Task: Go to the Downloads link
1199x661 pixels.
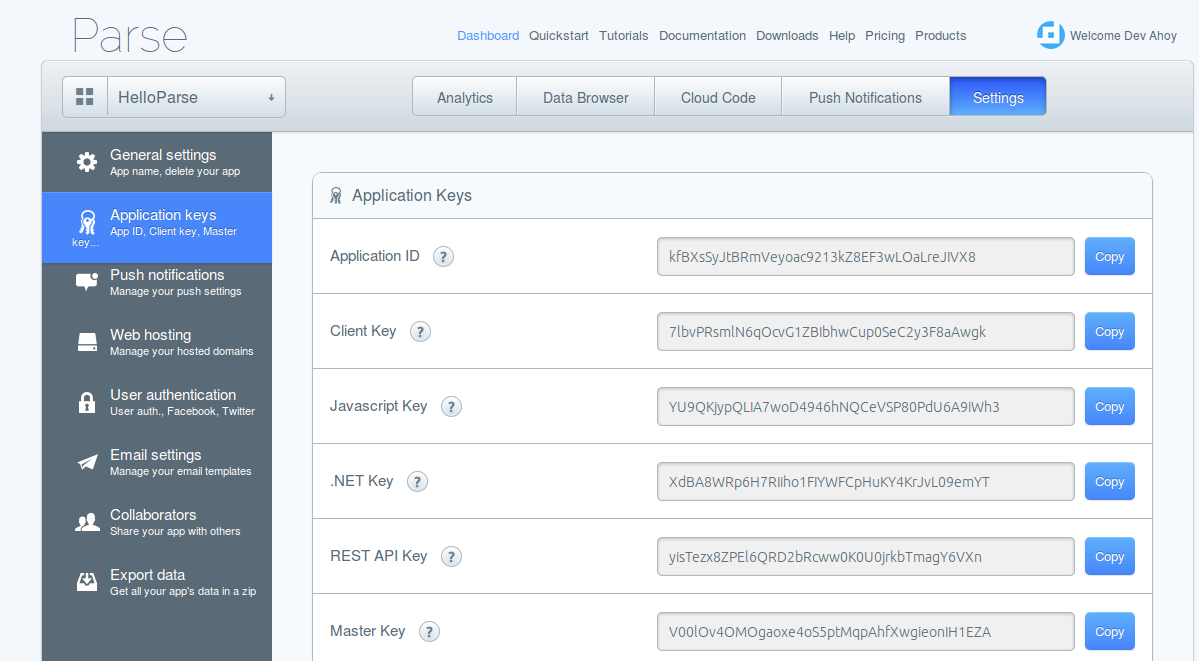Action: (x=787, y=35)
